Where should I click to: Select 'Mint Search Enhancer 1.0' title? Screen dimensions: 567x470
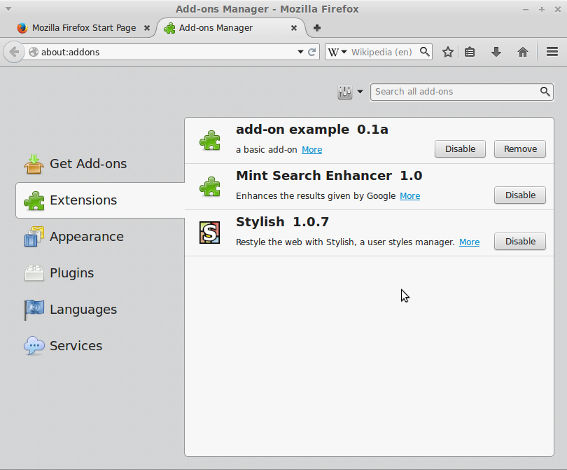pyautogui.click(x=329, y=176)
